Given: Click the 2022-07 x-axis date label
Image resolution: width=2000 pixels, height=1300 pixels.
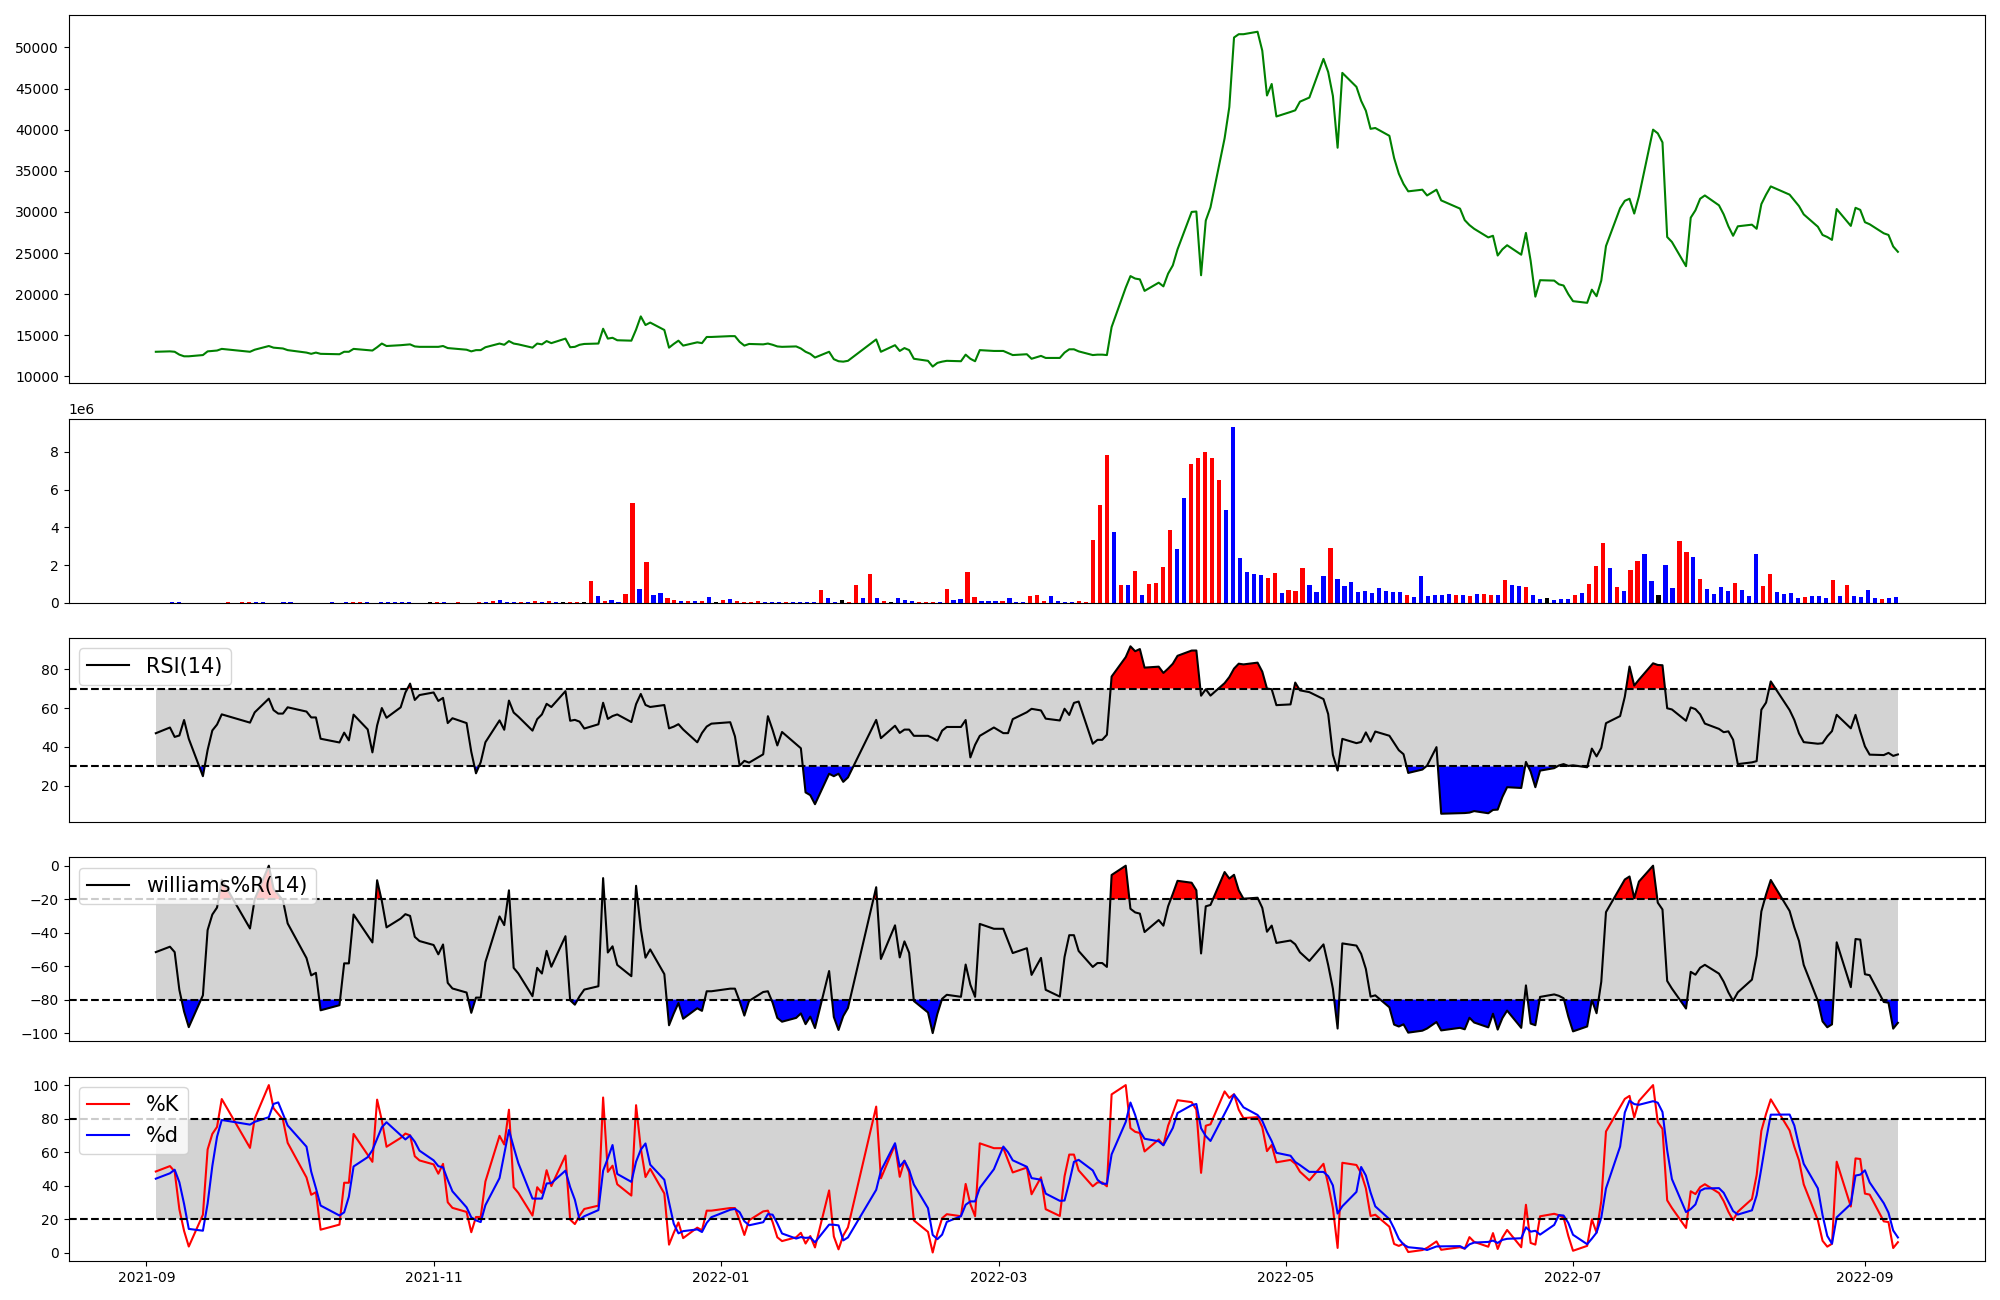Looking at the screenshot, I should (1572, 1277).
